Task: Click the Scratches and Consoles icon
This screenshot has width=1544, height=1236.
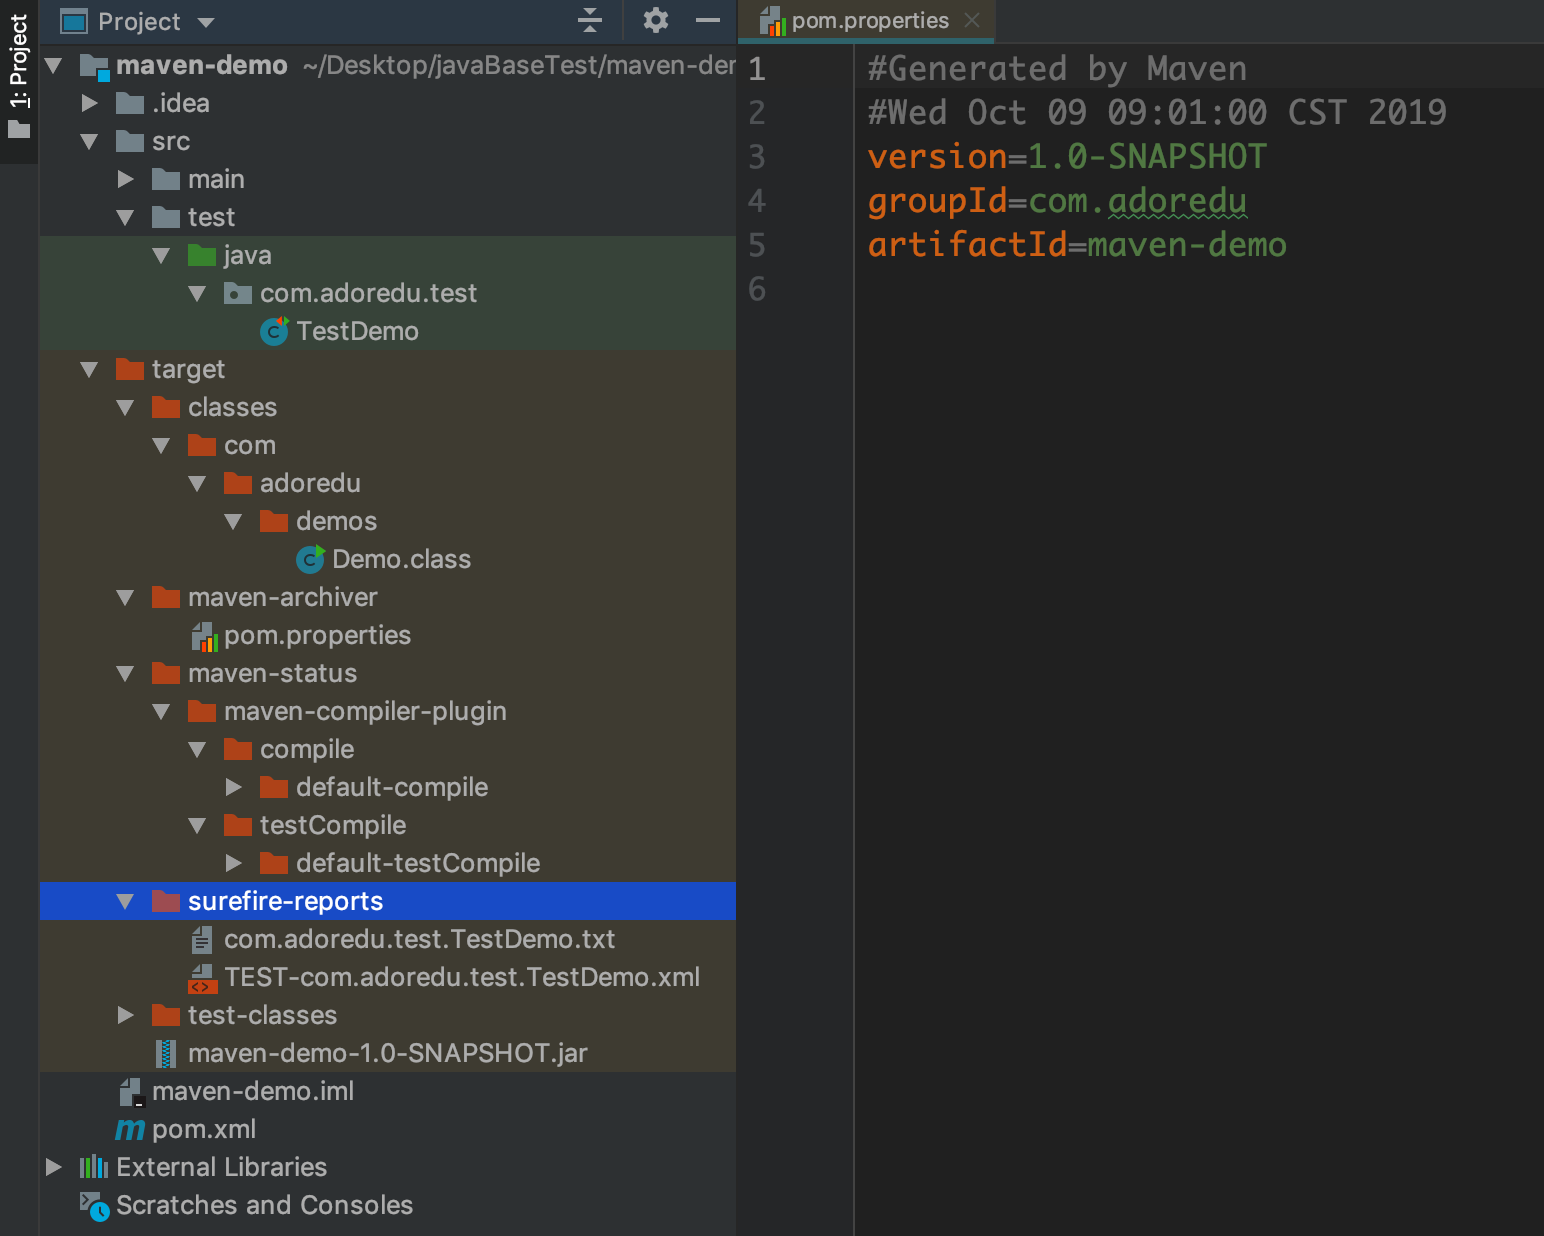Action: pyautogui.click(x=94, y=1206)
